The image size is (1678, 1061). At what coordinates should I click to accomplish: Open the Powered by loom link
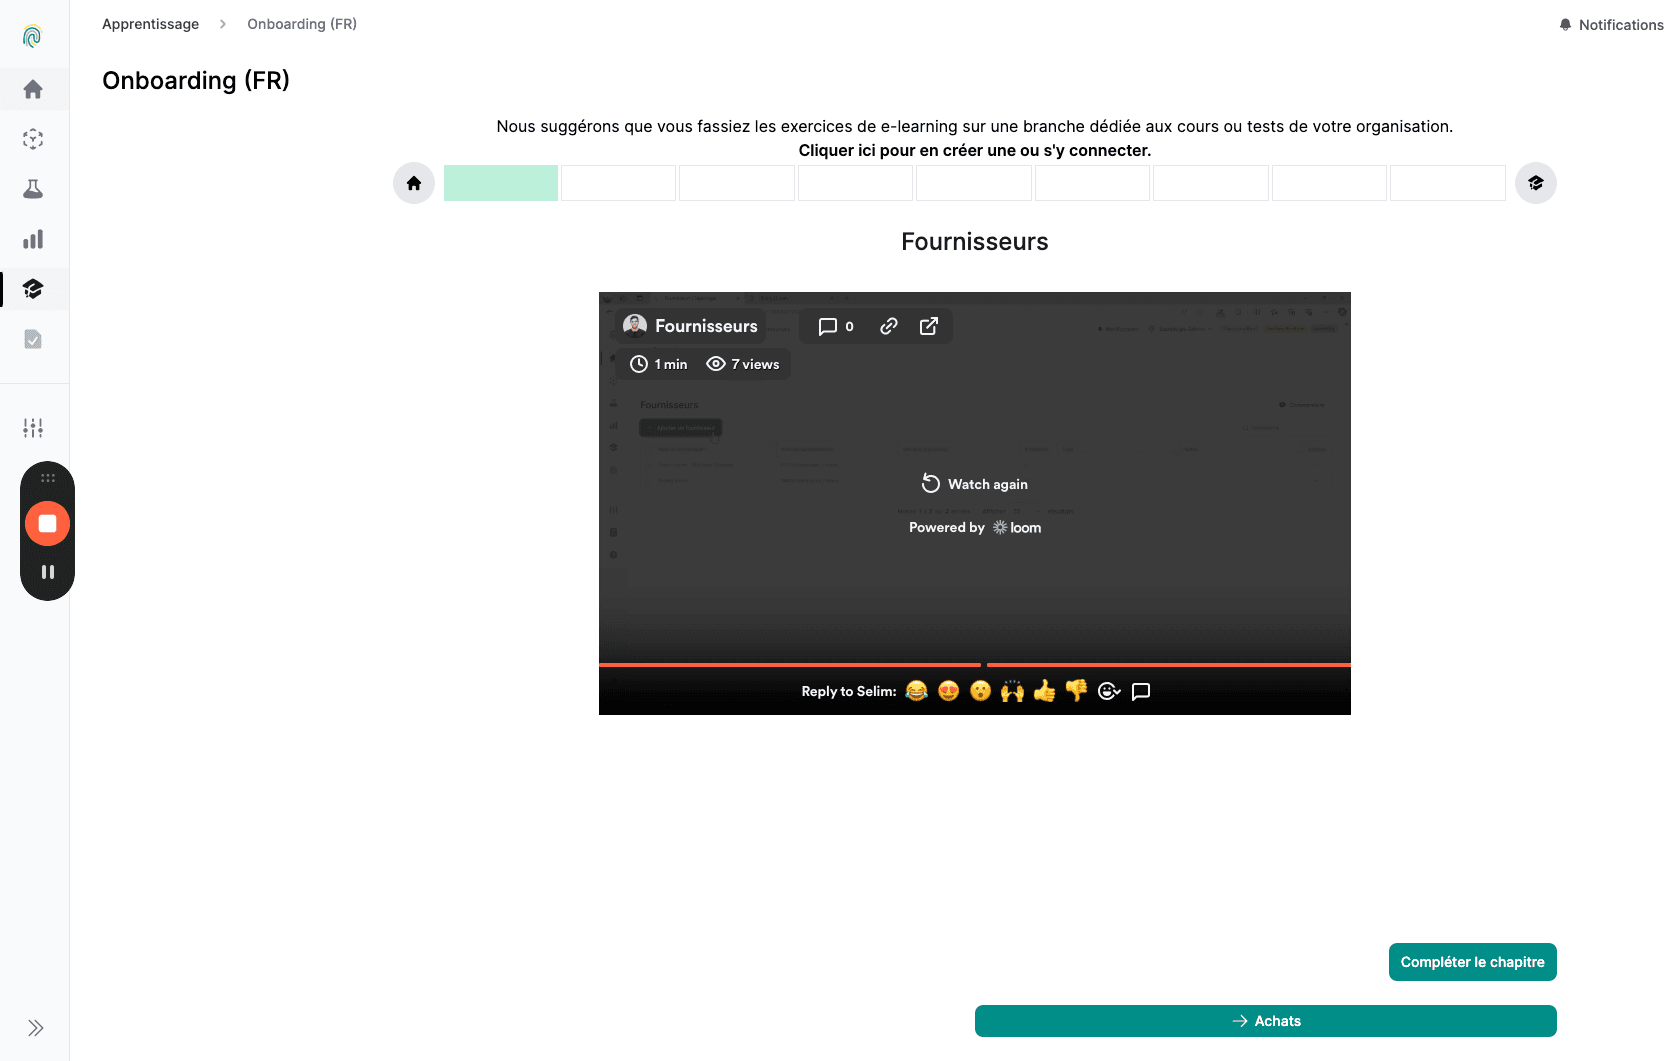[975, 527]
